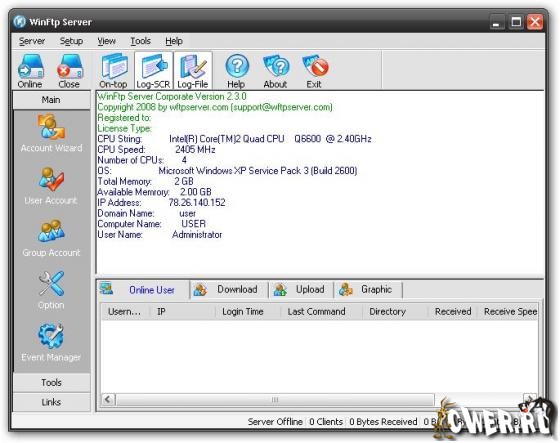Click 0 Bytes Received status entry
Image resolution: width=560 pixels, height=443 pixels.
[x=383, y=422]
